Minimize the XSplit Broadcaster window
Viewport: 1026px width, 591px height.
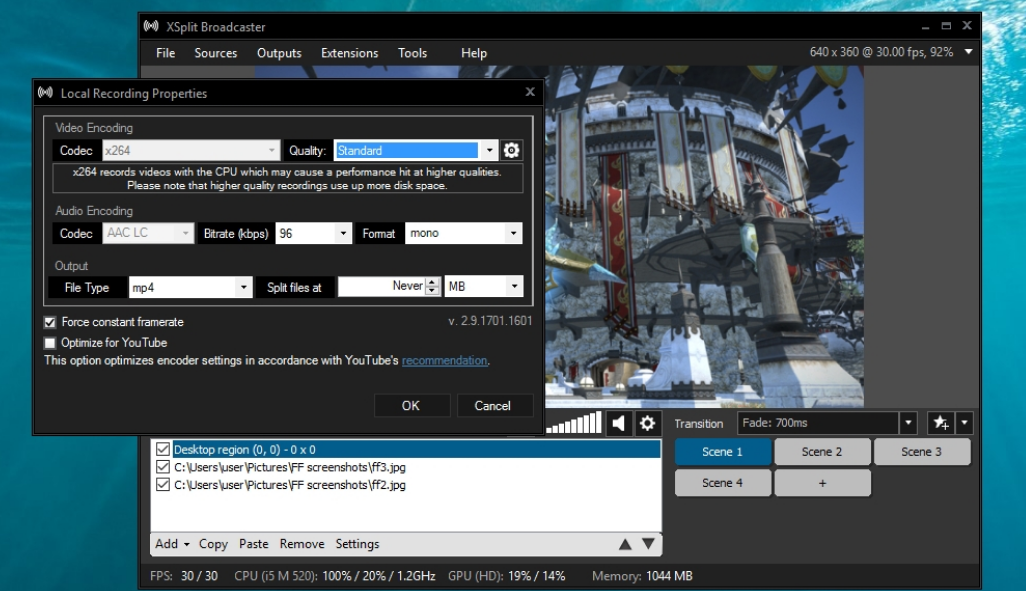925,27
